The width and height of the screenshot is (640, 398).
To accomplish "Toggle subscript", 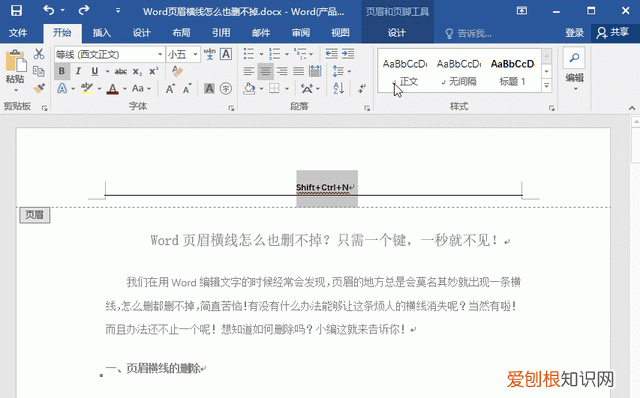I will (x=138, y=71).
